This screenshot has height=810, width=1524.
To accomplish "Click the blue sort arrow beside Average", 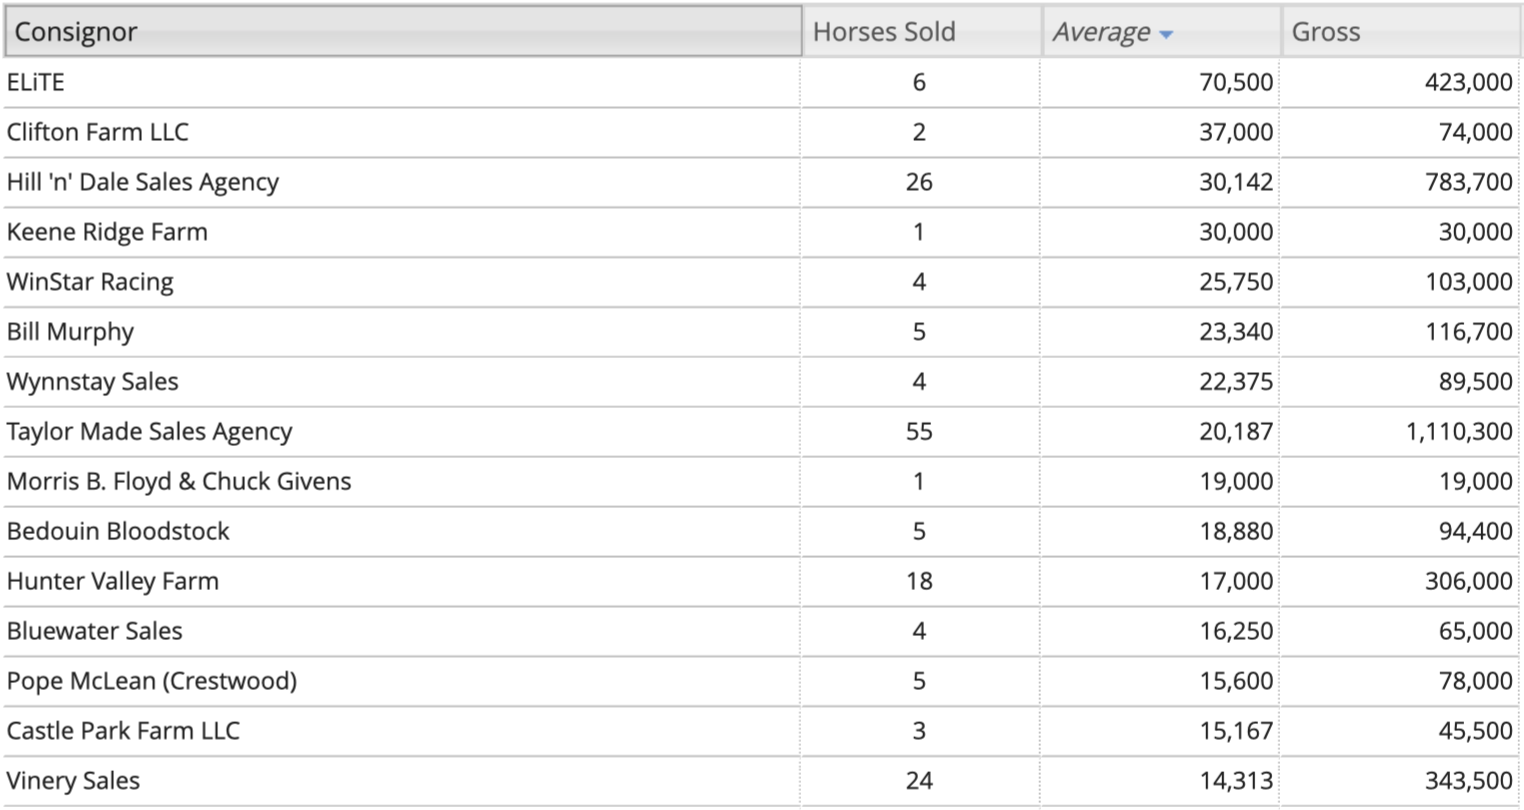I will pyautogui.click(x=1166, y=35).
